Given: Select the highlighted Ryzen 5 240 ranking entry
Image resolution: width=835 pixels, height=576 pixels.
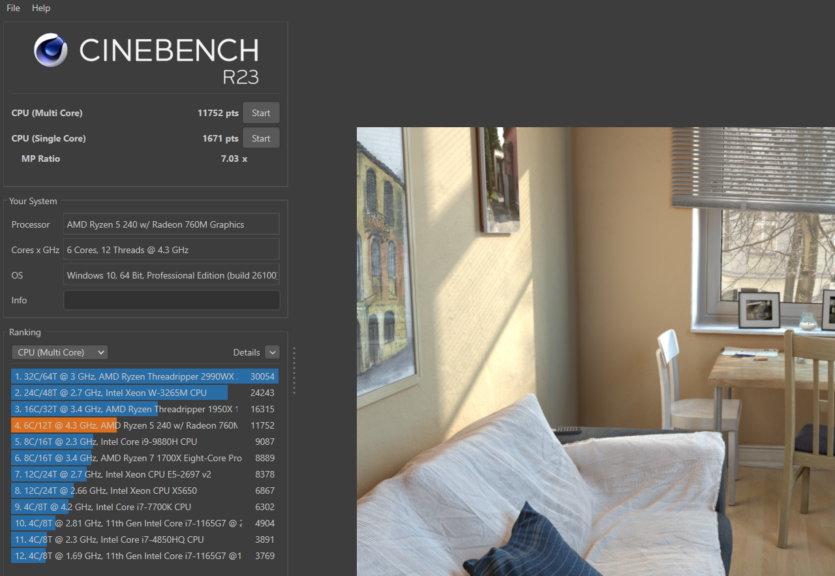Looking at the screenshot, I should pyautogui.click(x=144, y=425).
